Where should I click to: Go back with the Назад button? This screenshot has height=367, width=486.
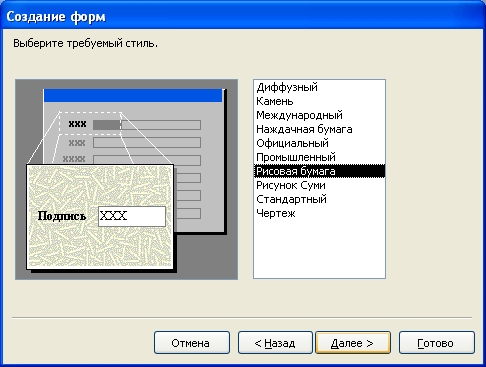pyautogui.click(x=275, y=343)
